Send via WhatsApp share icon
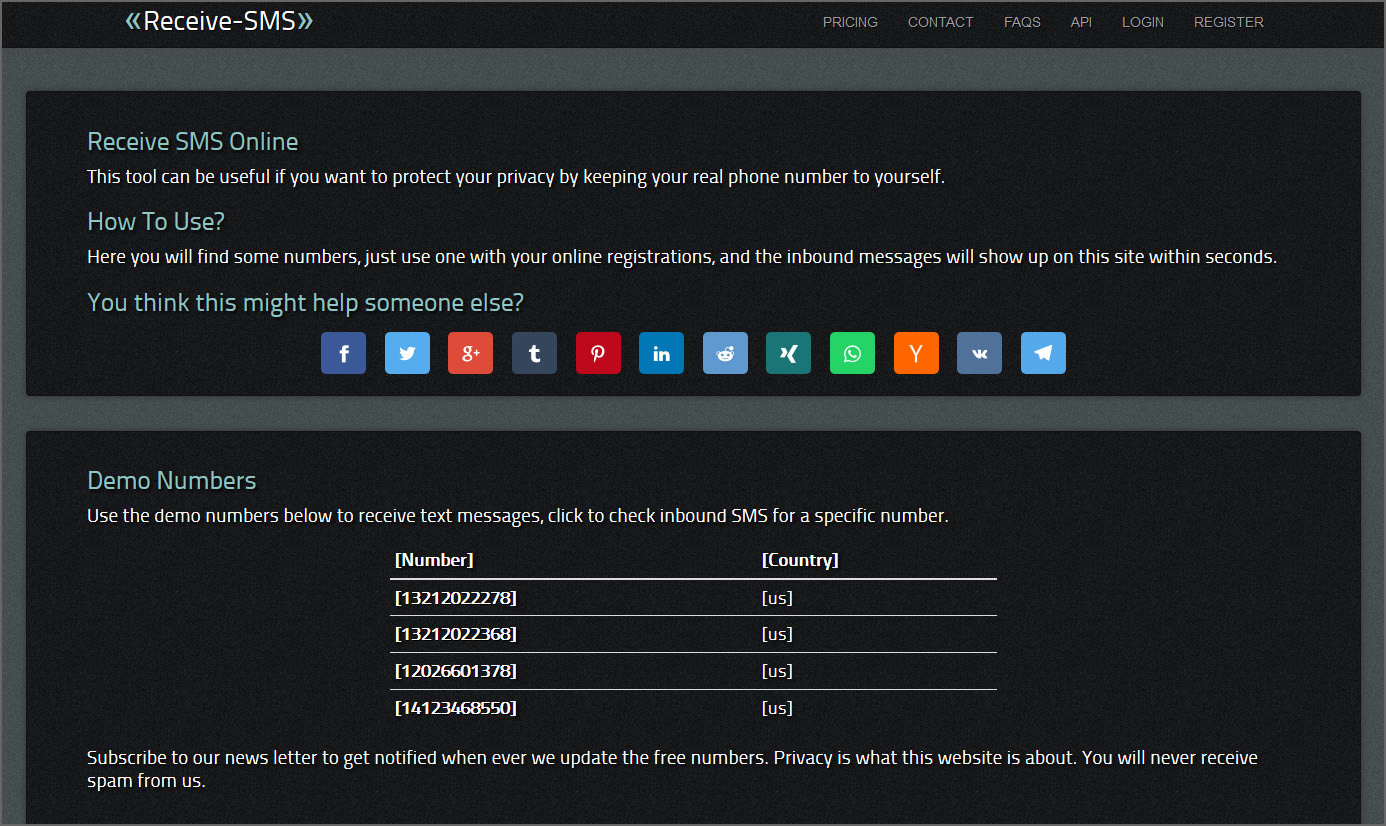Viewport: 1386px width, 826px height. point(852,354)
